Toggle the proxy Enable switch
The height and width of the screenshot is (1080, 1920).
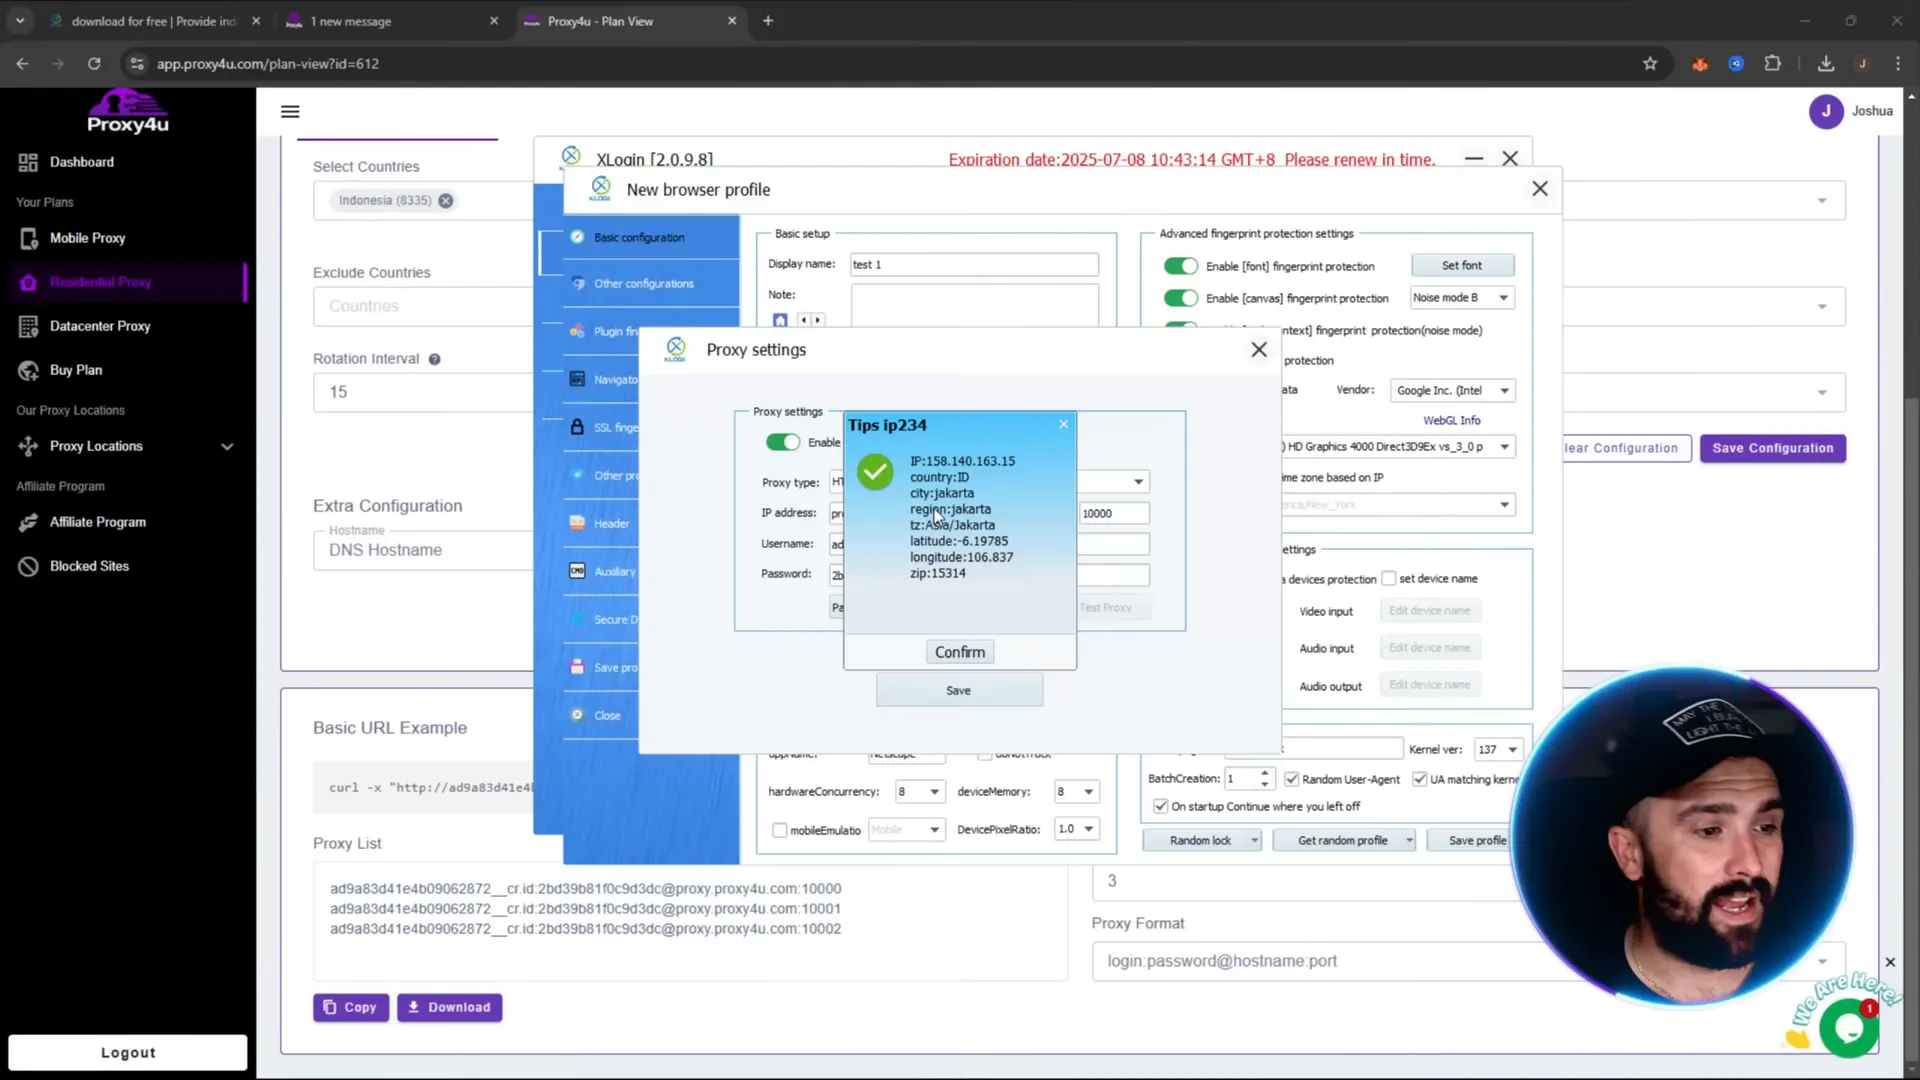(x=783, y=442)
